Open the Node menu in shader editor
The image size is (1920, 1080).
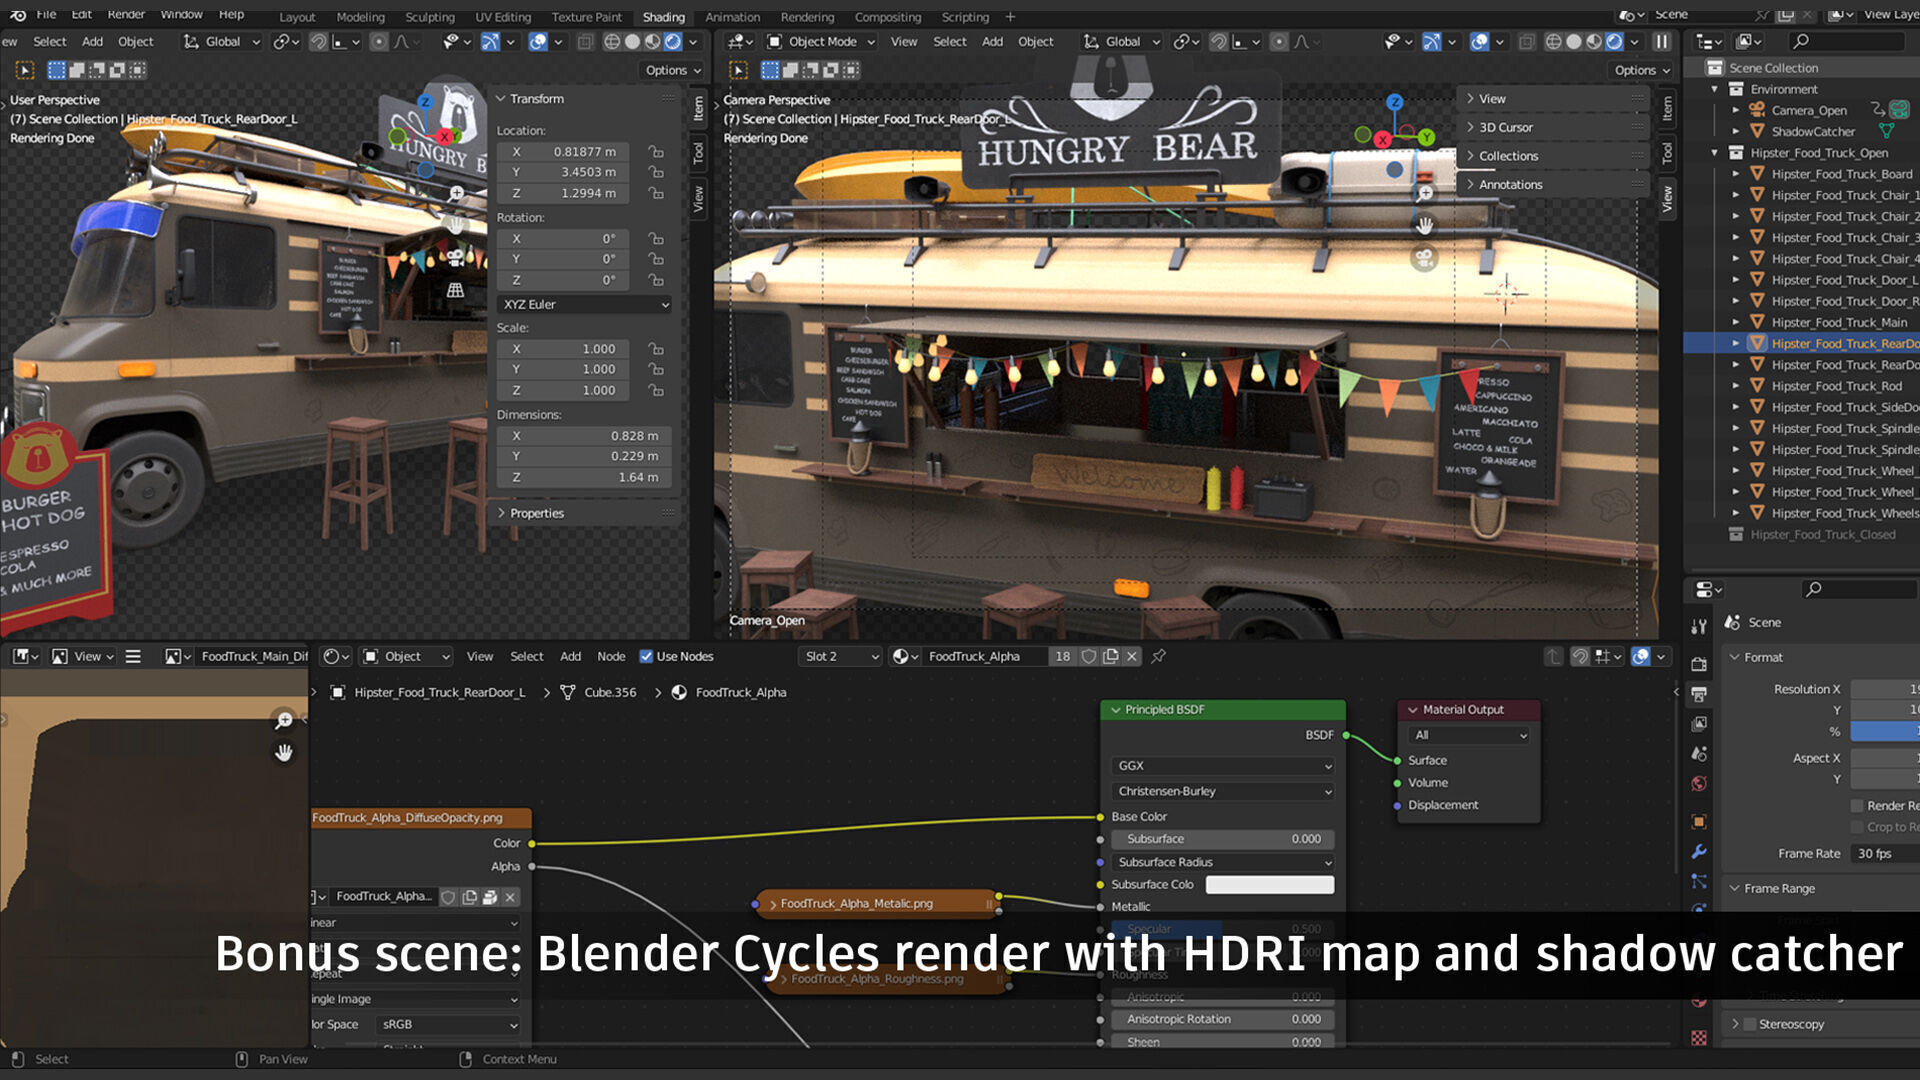610,656
